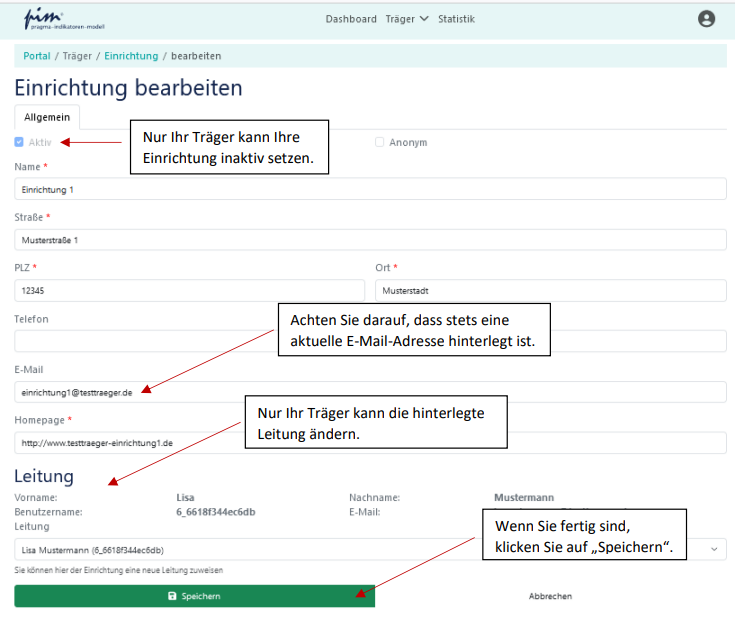Enable the Anonym checkbox

point(379,142)
